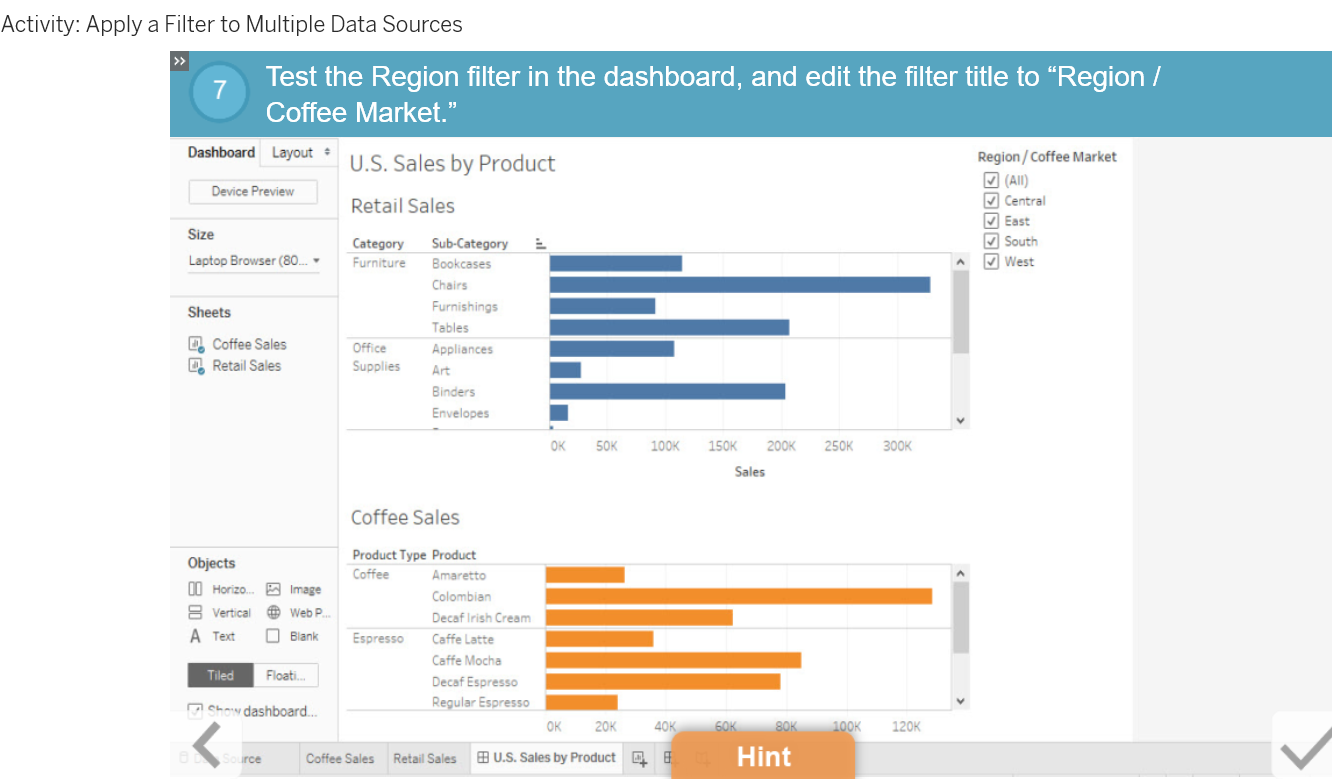This screenshot has width=1332, height=780.
Task: Toggle the (All) region checkbox
Action: point(992,180)
